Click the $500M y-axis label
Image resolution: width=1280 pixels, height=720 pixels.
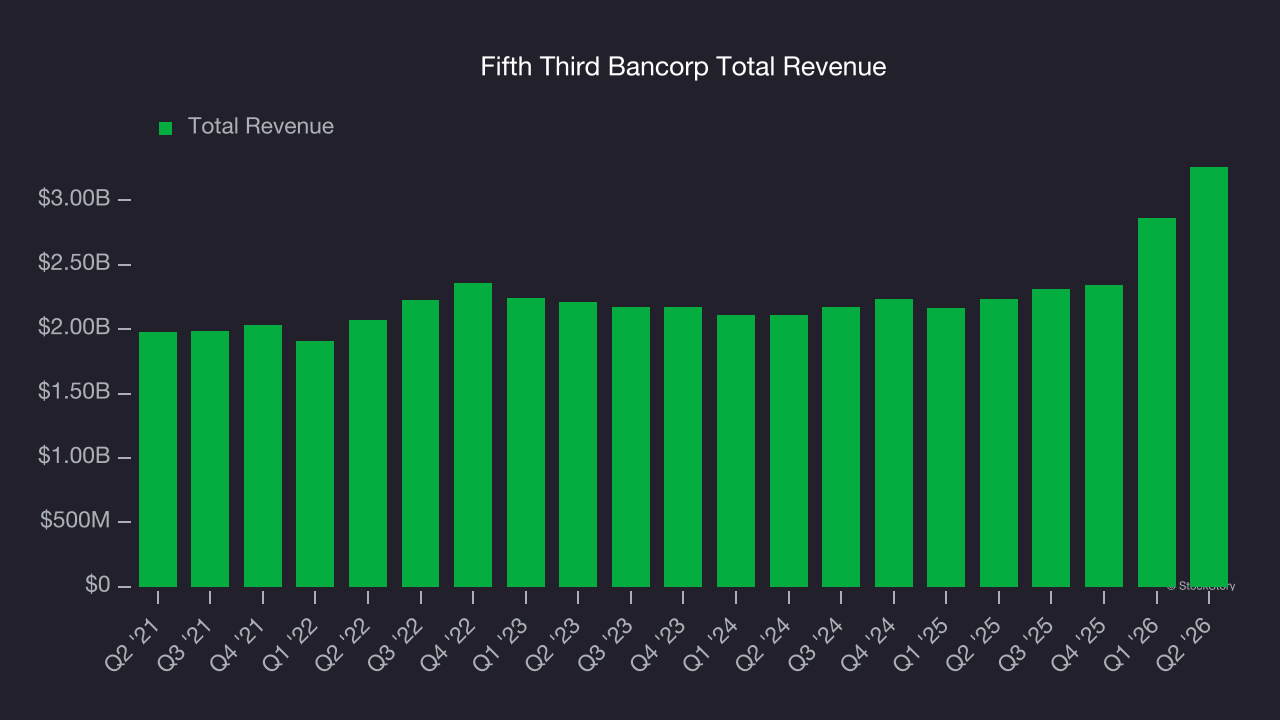pyautogui.click(x=75, y=521)
